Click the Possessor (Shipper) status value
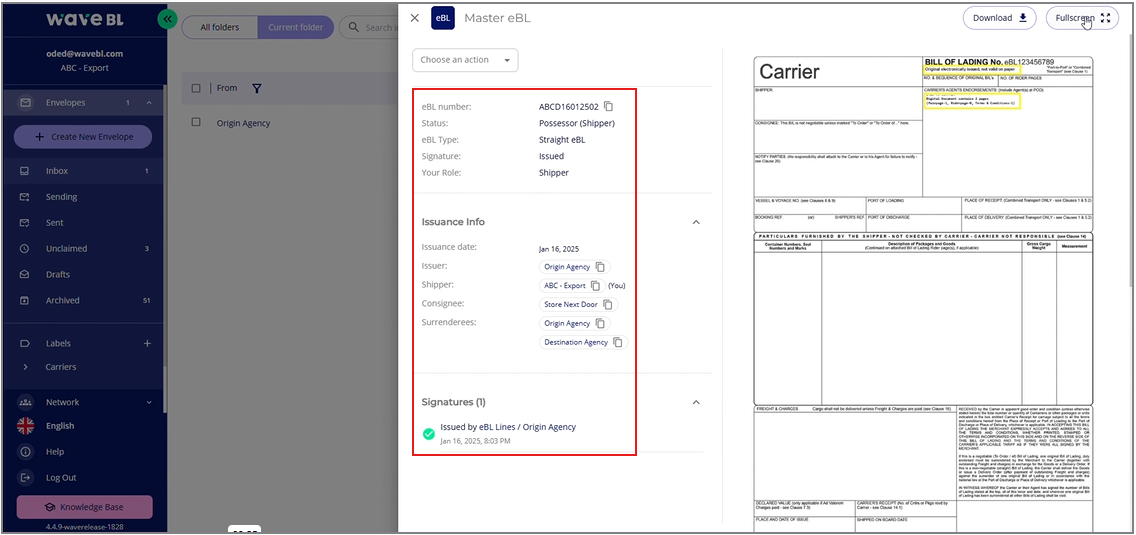This screenshot has height=535, width=1136. pos(577,123)
